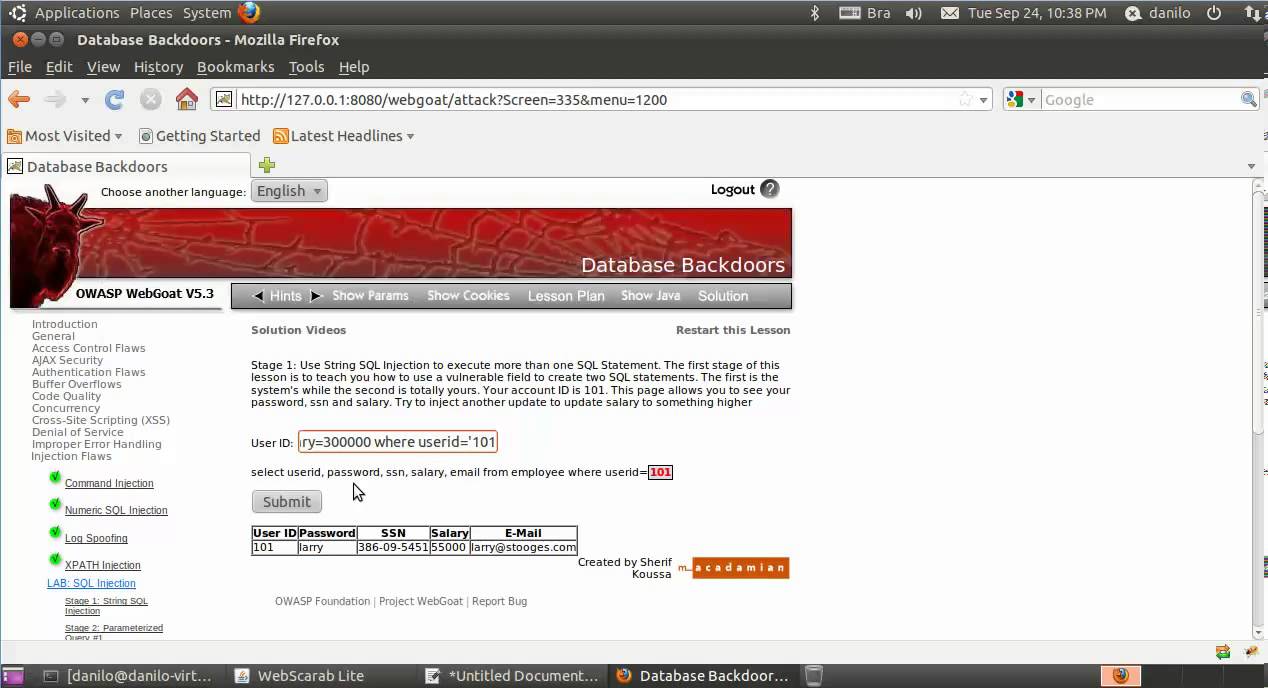Open the File menu

(x=20, y=67)
